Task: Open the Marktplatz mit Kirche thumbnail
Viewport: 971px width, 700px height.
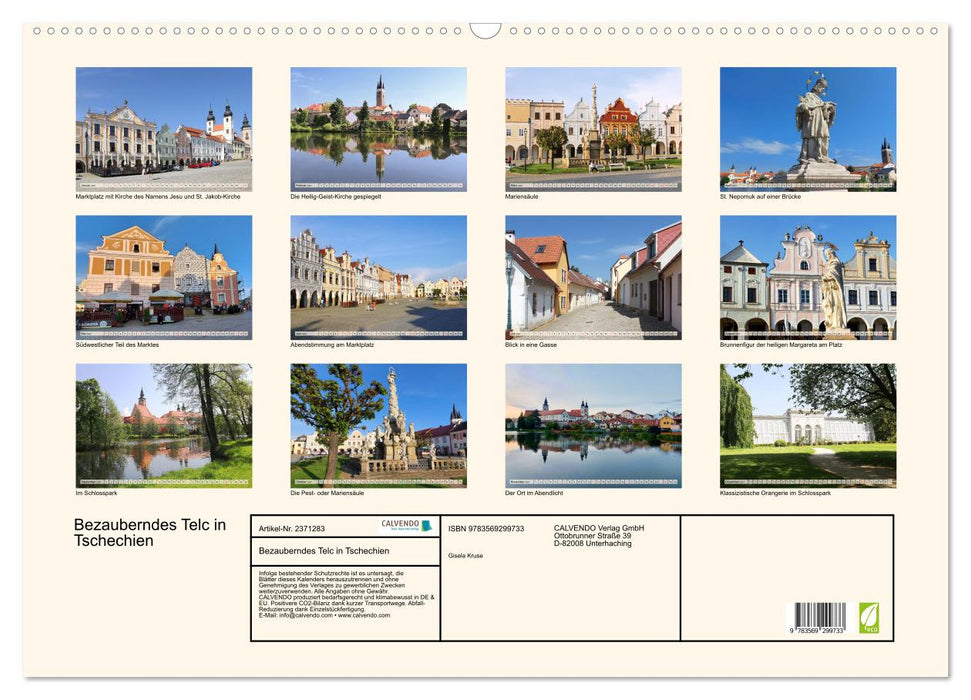Action: pyautogui.click(x=164, y=129)
